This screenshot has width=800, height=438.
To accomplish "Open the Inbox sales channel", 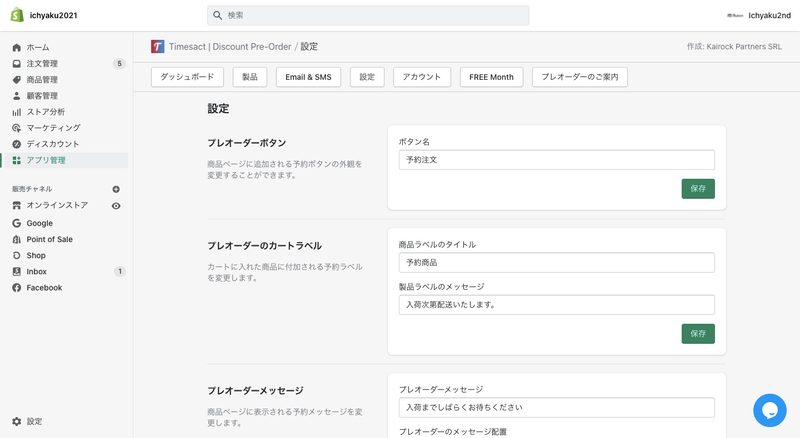I will point(37,272).
